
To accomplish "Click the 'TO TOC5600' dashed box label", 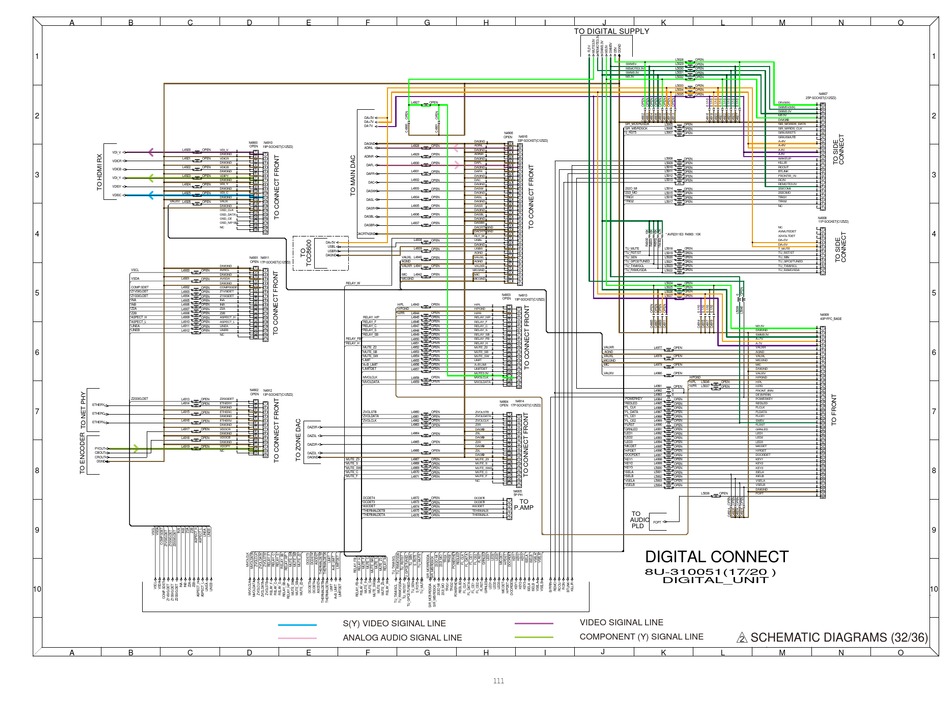I will point(305,254).
